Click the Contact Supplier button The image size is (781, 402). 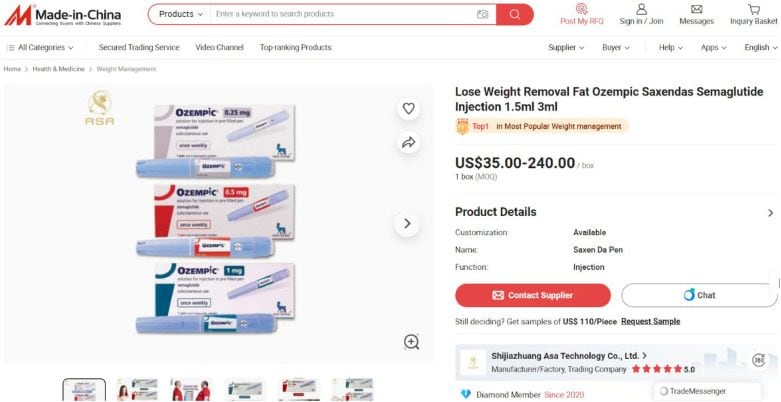pyautogui.click(x=532, y=295)
